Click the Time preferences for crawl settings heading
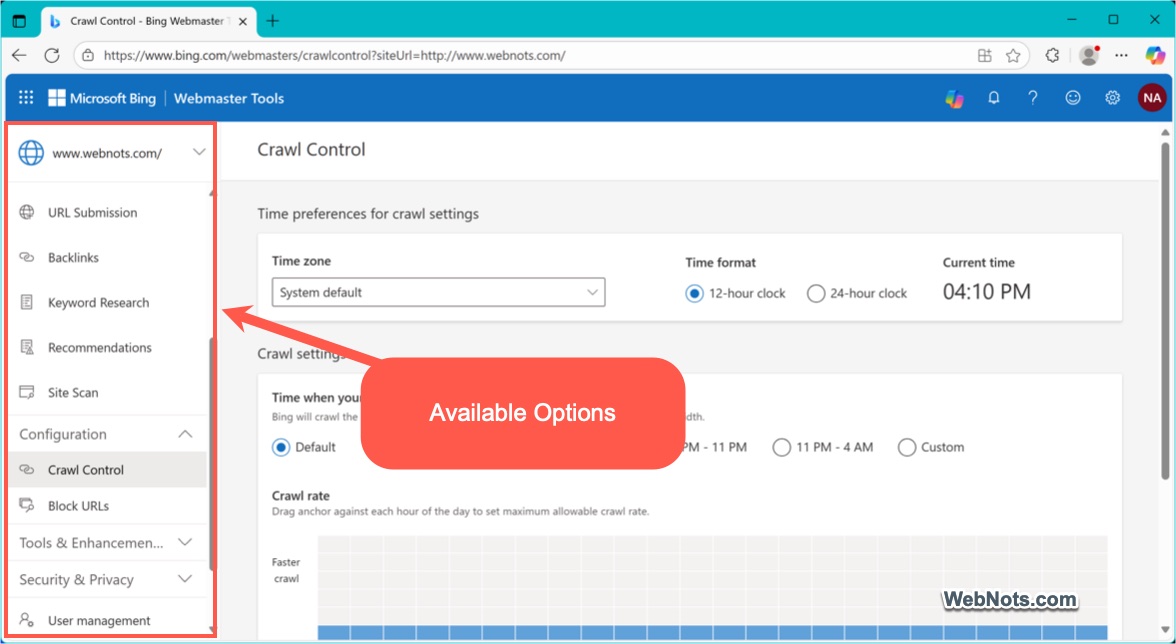Screen dimensions: 1176x644 [368, 214]
